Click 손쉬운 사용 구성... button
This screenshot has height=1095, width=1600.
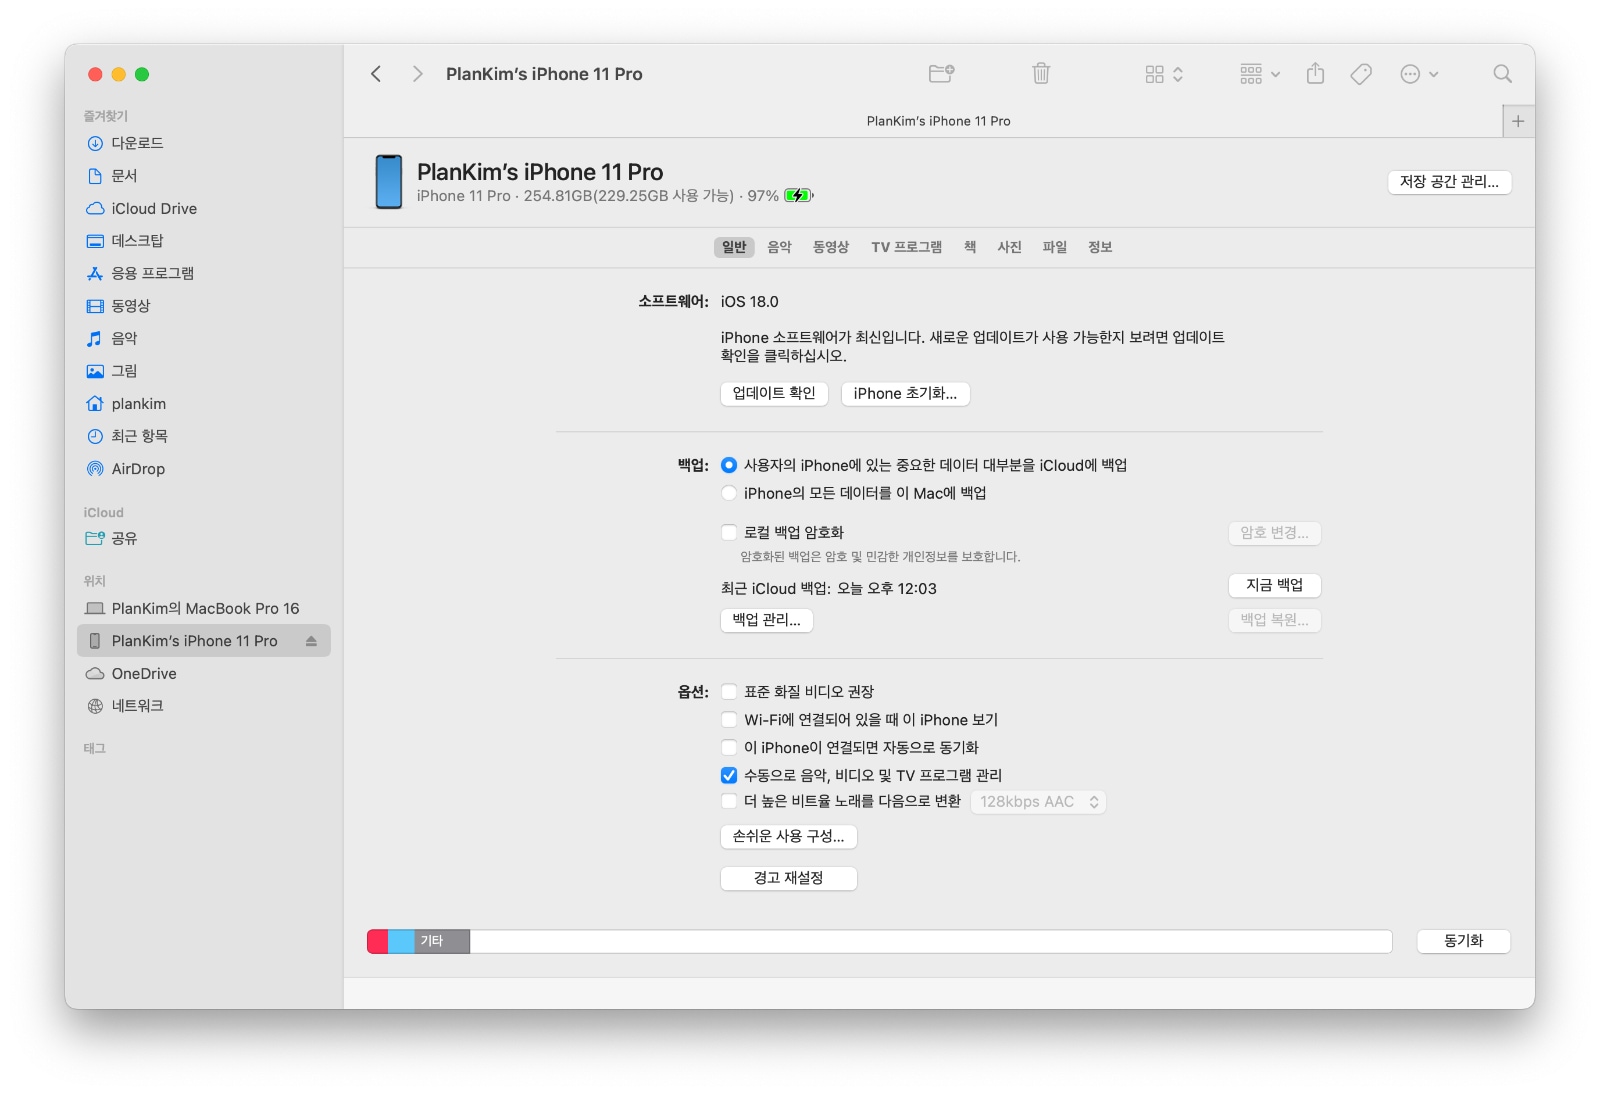788,836
